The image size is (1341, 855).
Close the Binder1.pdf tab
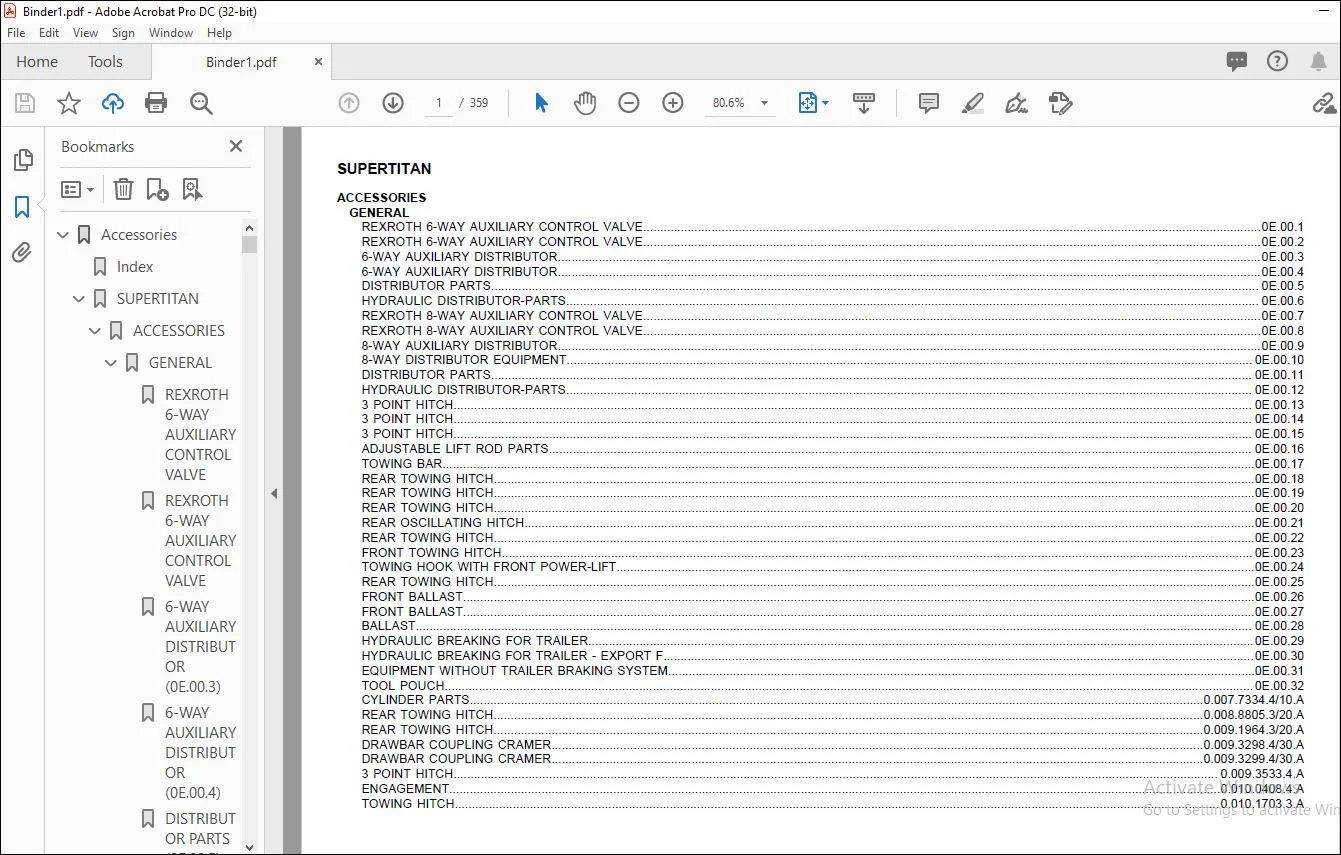318,62
